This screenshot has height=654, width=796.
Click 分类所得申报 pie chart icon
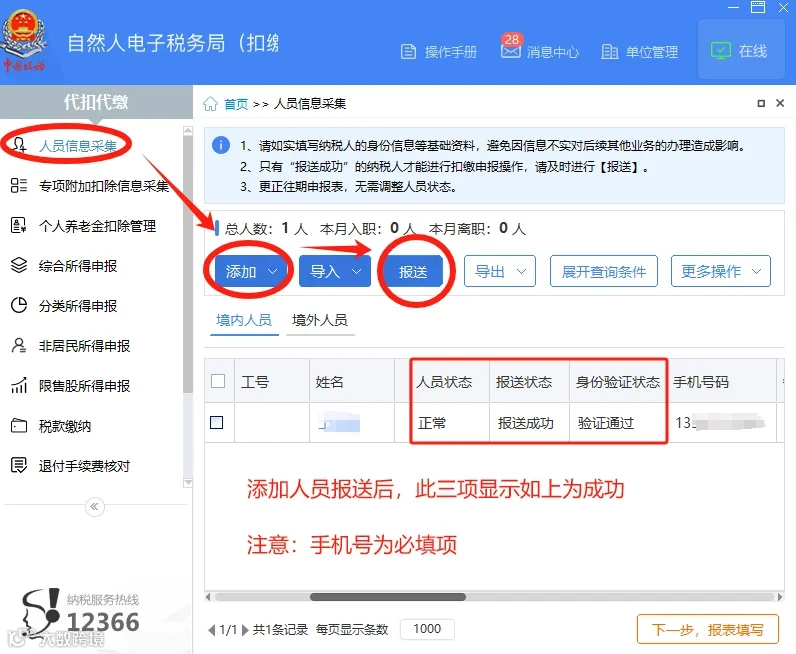(x=19, y=305)
